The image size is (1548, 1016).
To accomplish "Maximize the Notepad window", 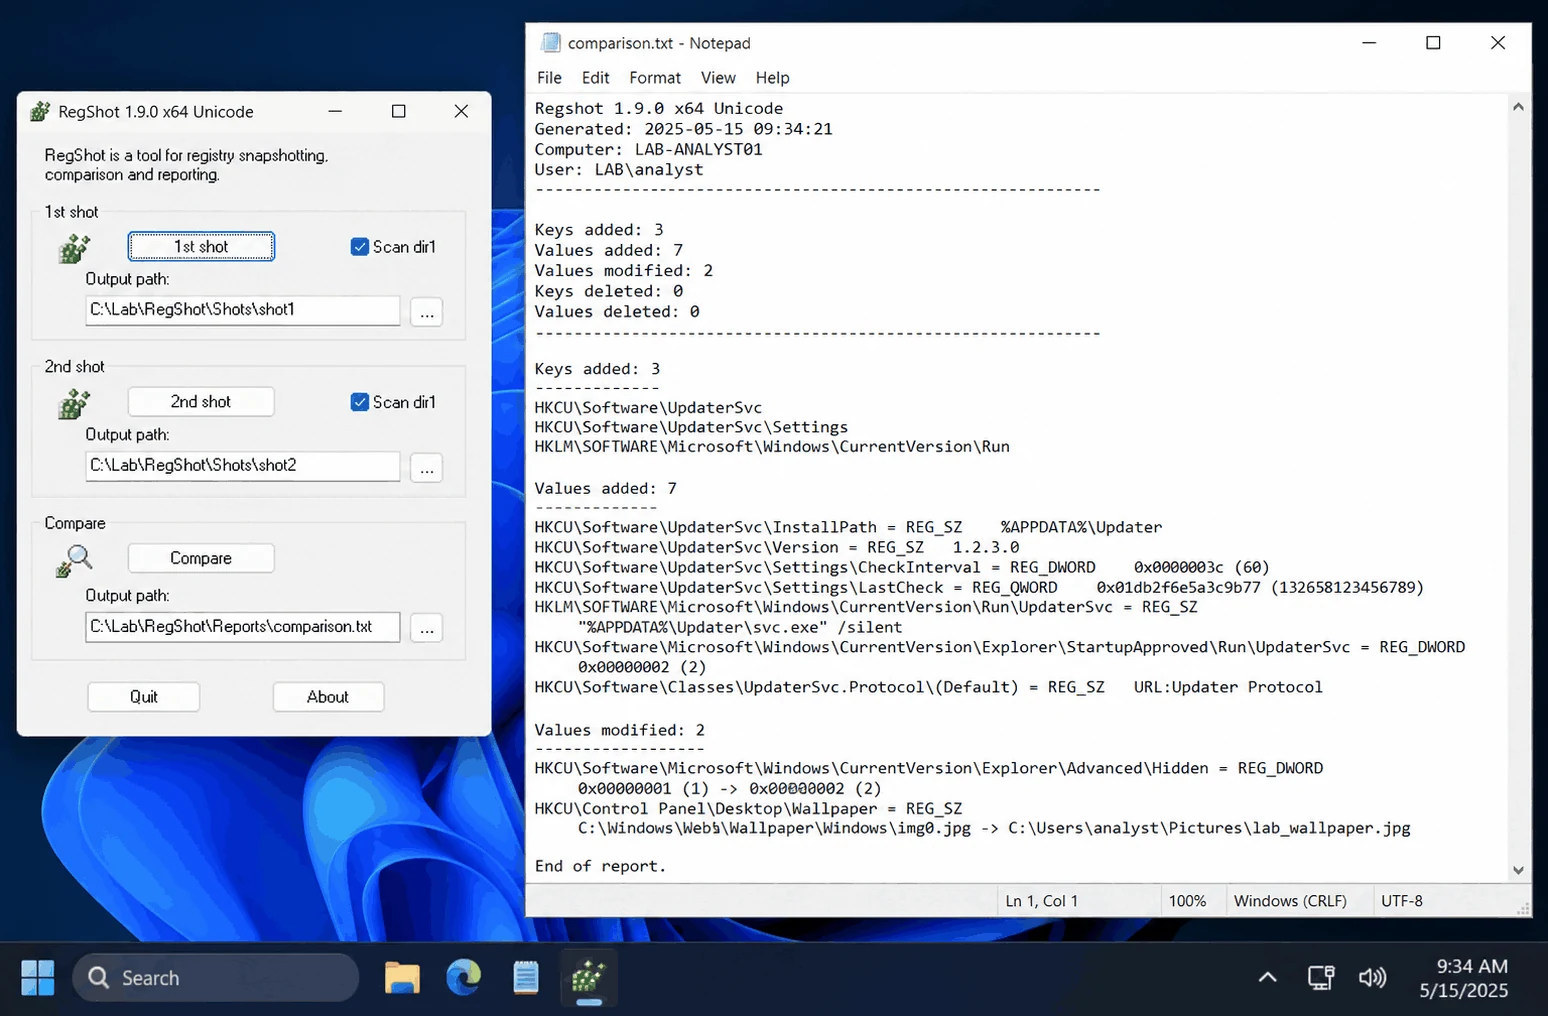I will click(1433, 43).
